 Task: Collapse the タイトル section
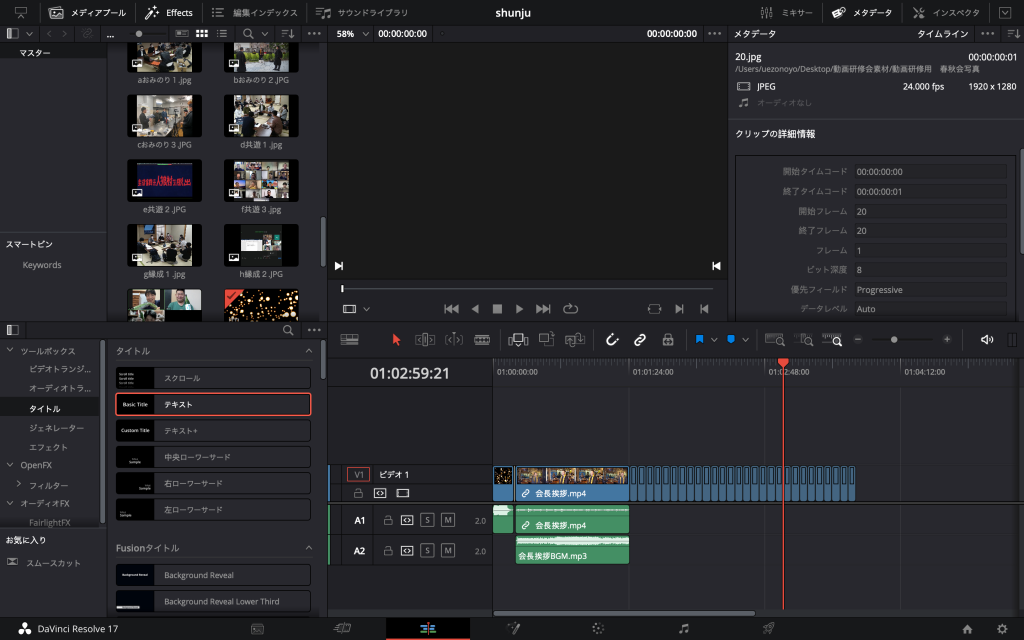point(308,351)
